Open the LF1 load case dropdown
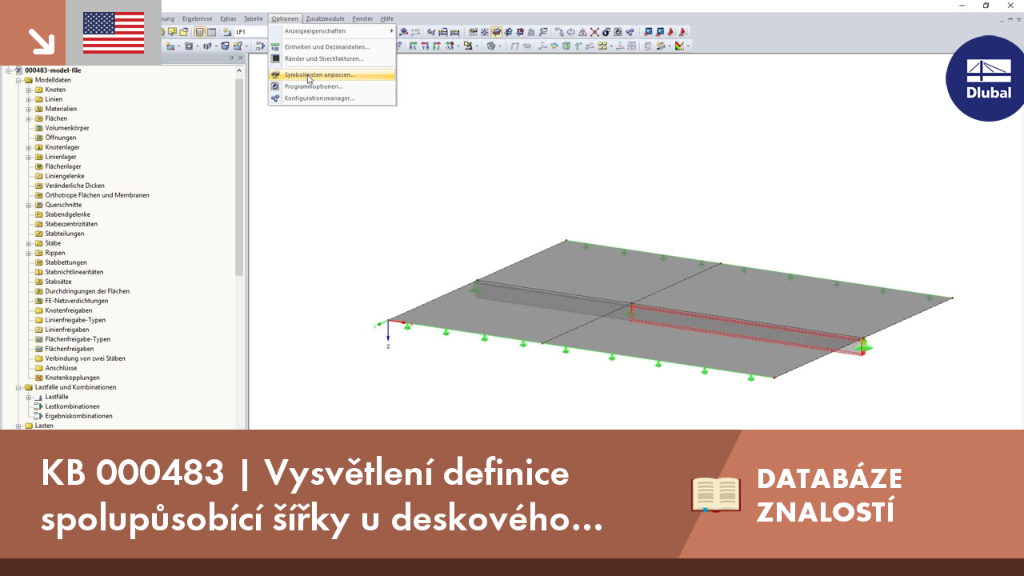 point(251,31)
